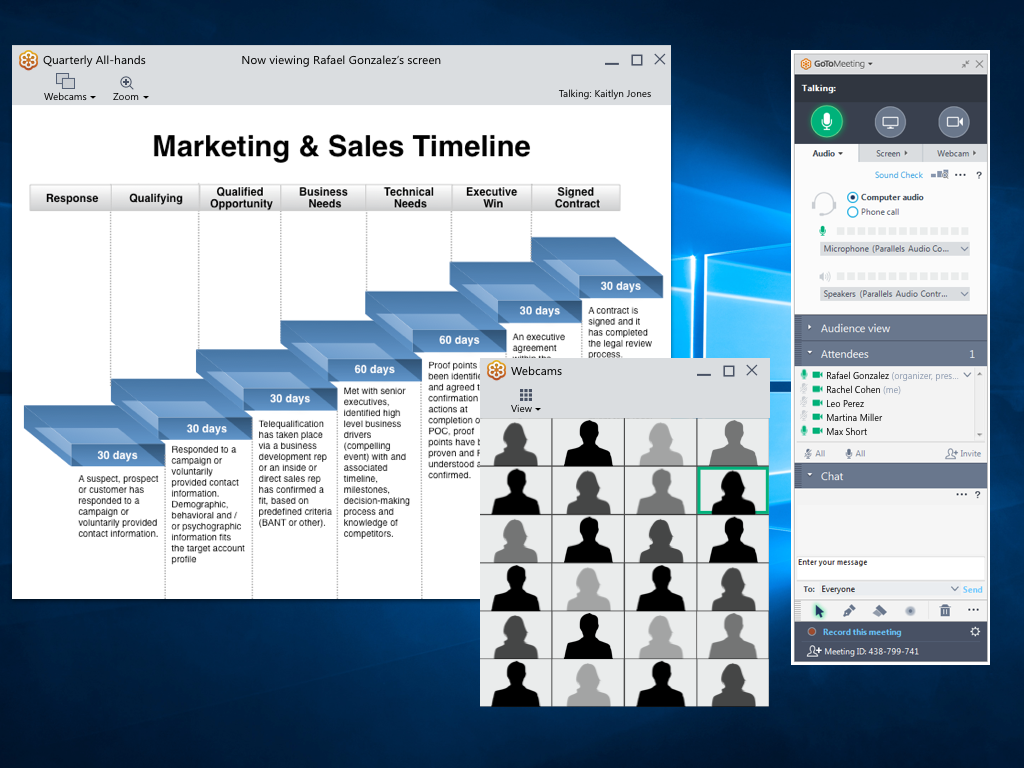Open the Audio tab

click(x=827, y=153)
